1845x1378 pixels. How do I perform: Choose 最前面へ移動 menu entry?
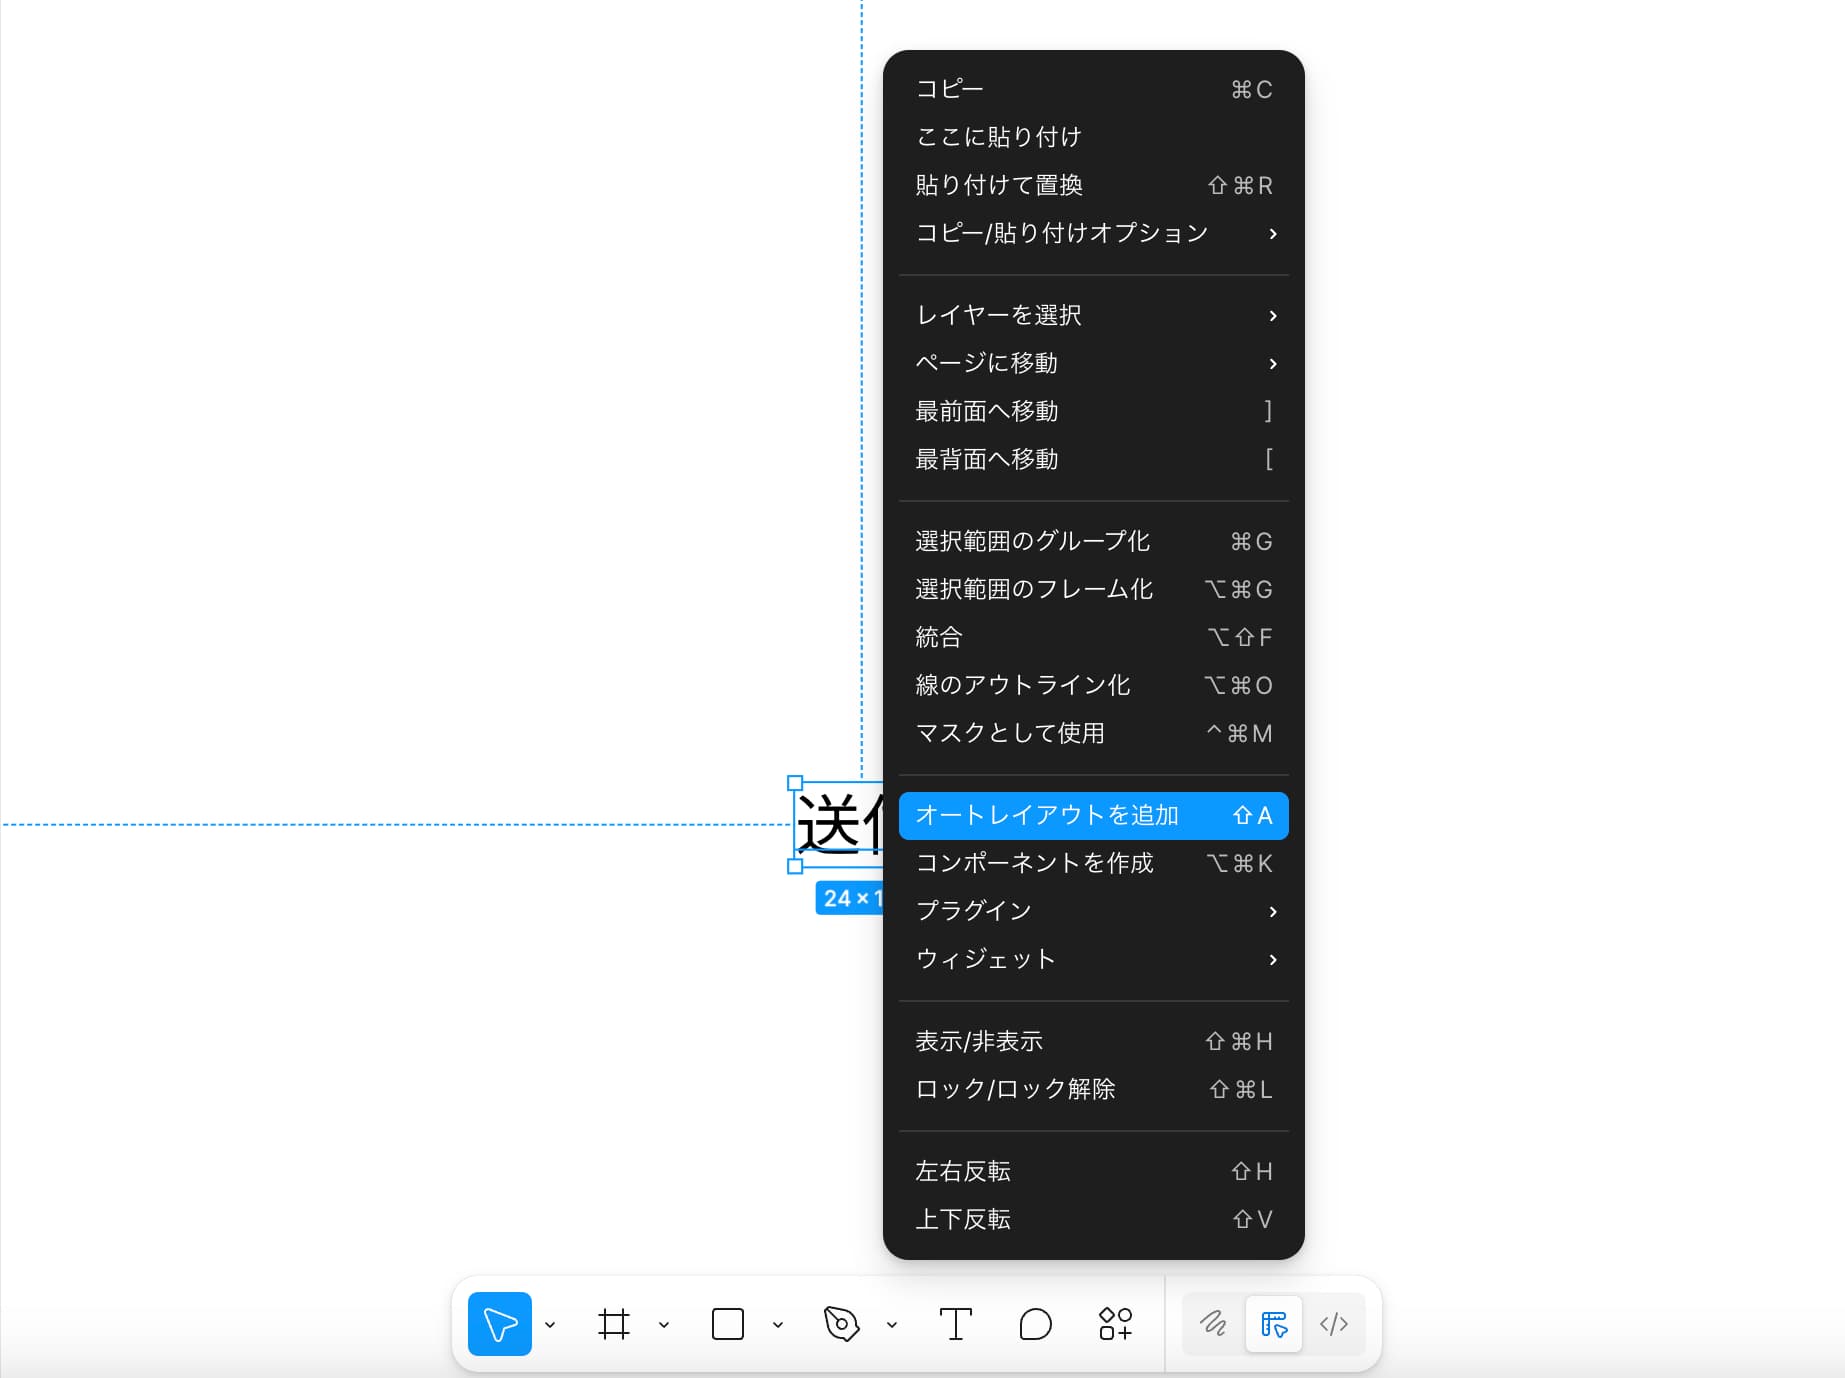[x=1094, y=411]
